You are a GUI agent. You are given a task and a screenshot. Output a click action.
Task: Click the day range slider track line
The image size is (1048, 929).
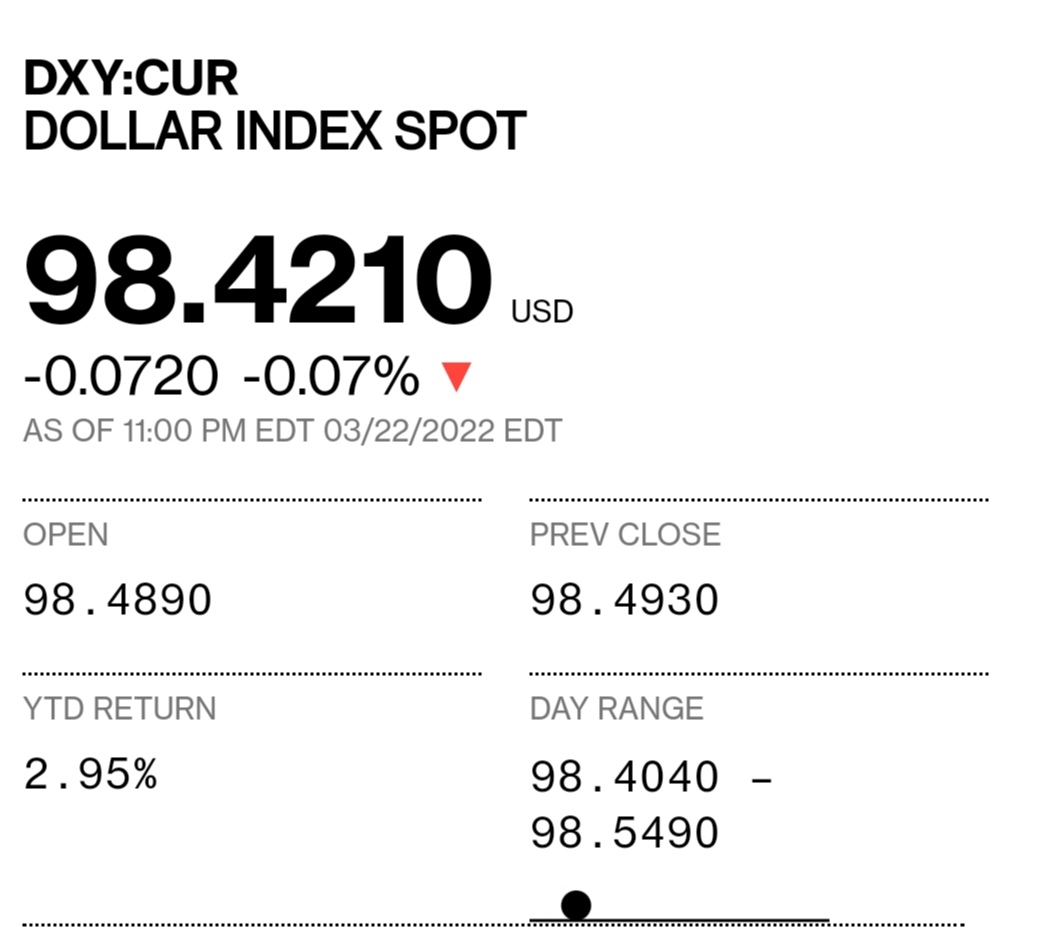(679, 920)
